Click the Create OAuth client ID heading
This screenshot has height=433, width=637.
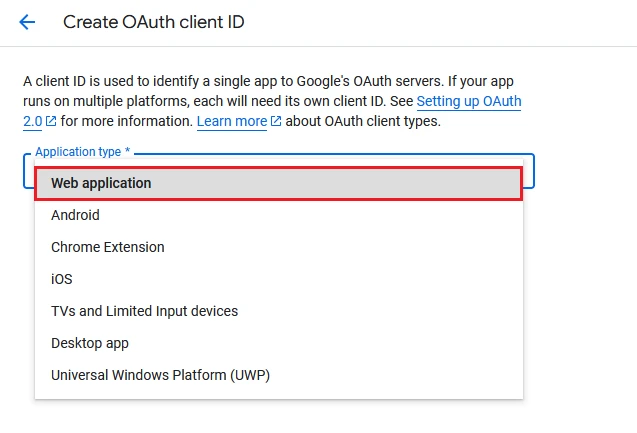154,22
